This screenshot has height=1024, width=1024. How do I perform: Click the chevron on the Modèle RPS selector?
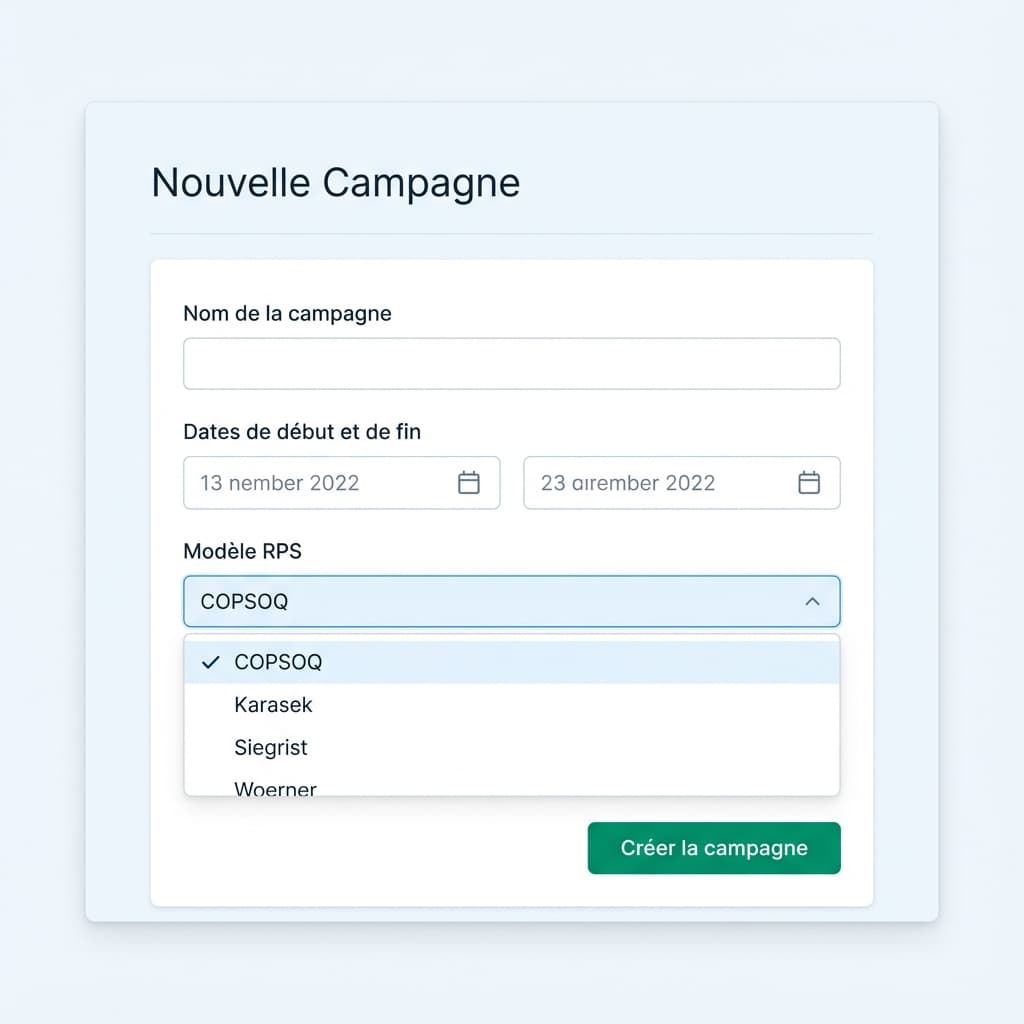(x=814, y=601)
